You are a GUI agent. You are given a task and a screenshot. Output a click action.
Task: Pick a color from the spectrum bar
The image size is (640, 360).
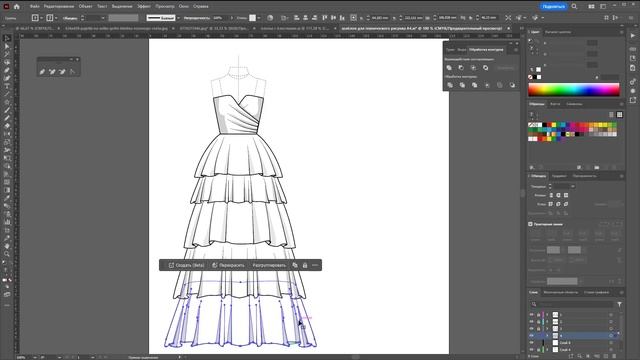tap(574, 89)
